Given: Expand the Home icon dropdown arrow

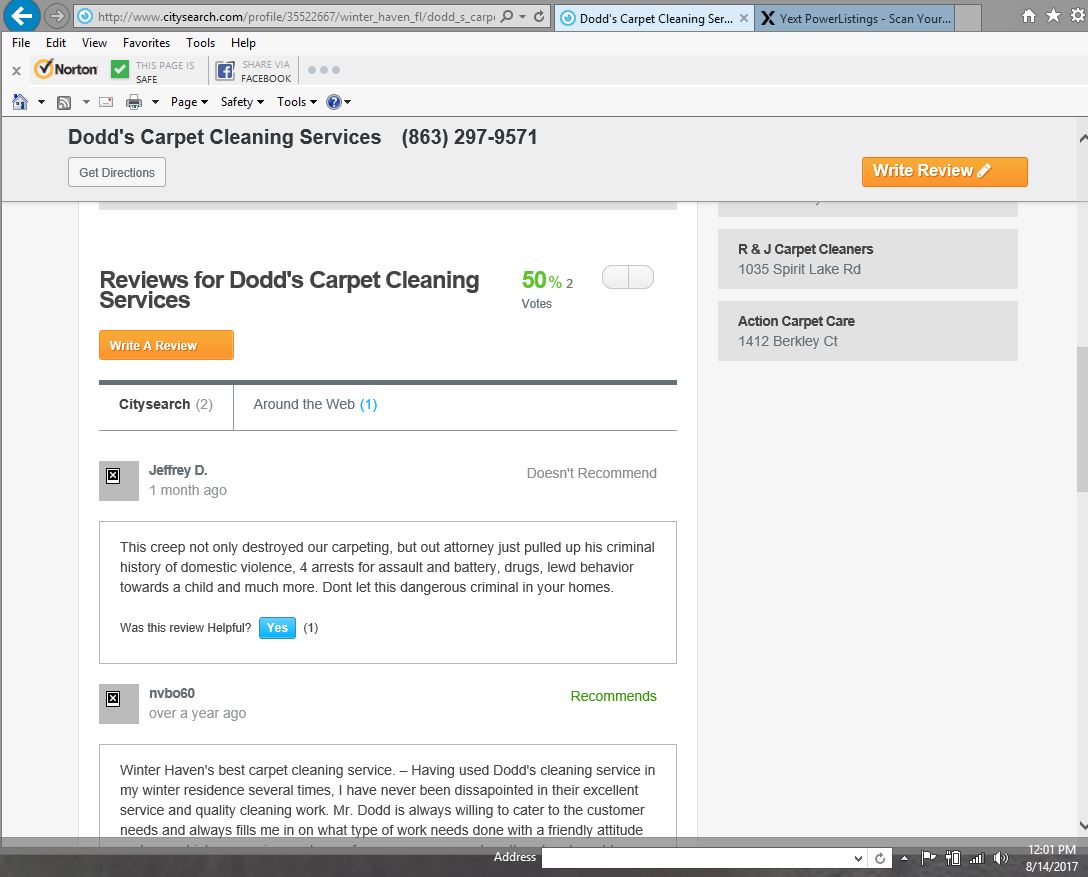Looking at the screenshot, I should [41, 102].
